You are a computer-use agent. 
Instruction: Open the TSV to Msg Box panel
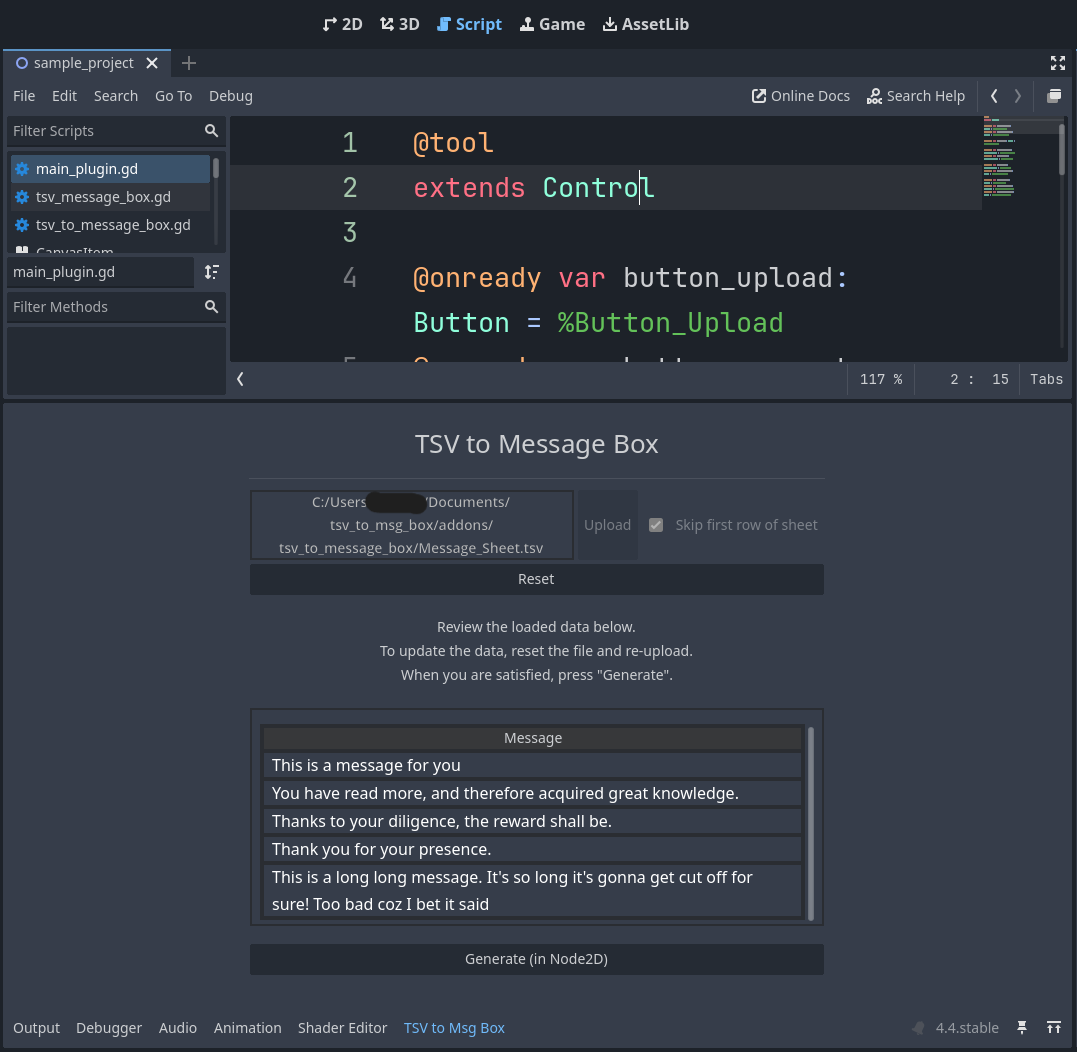click(454, 1028)
